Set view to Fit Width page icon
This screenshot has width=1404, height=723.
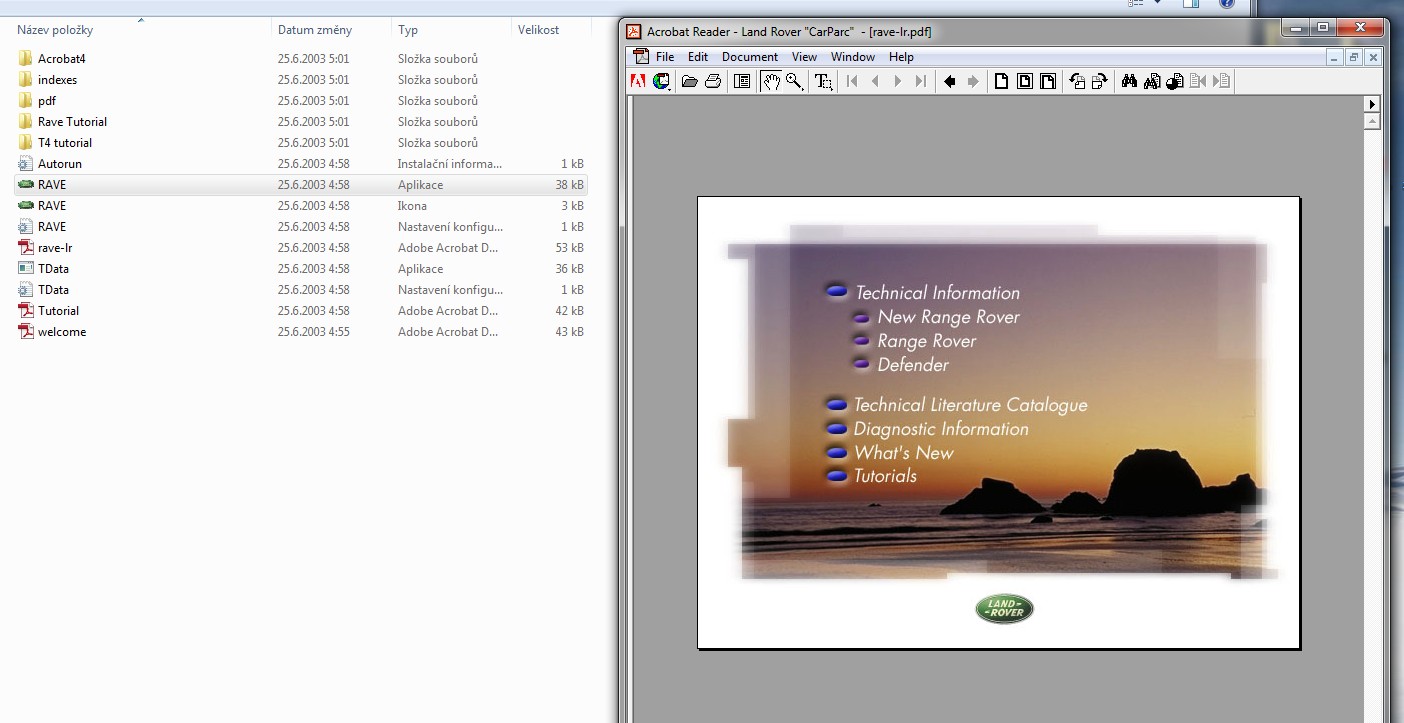click(1048, 82)
